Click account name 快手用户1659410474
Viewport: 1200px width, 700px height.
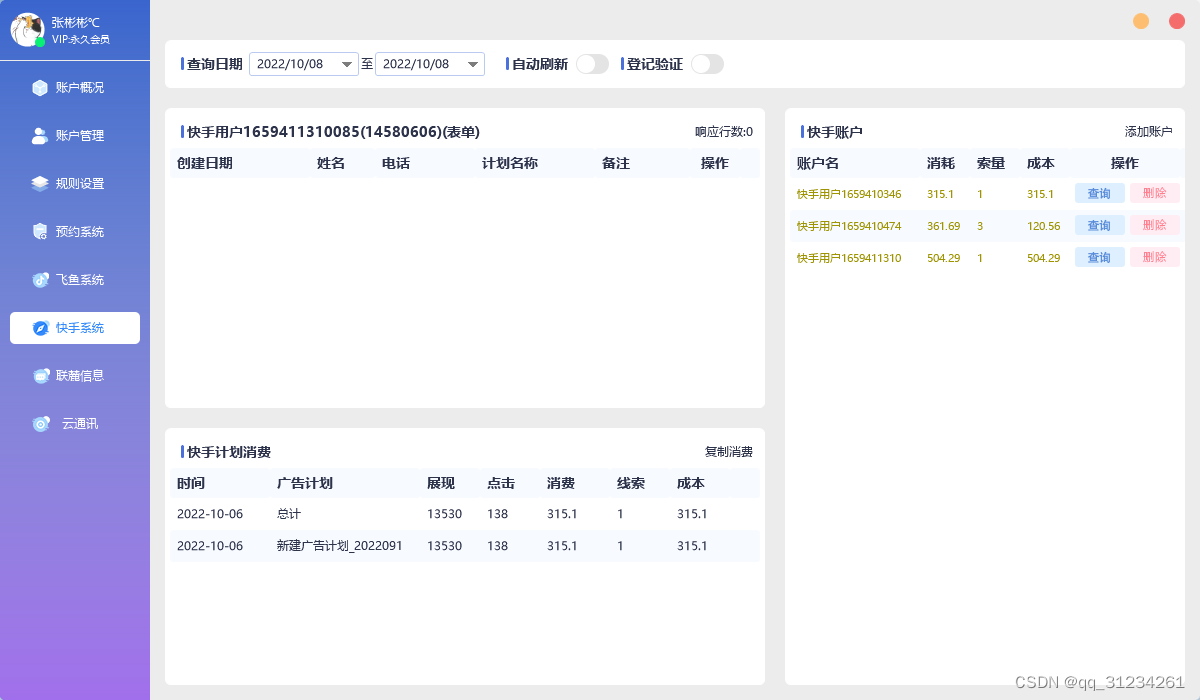[849, 226]
